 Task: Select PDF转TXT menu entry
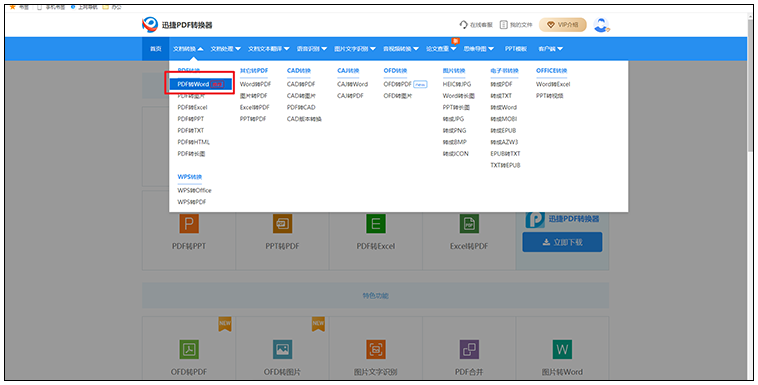click(x=190, y=131)
